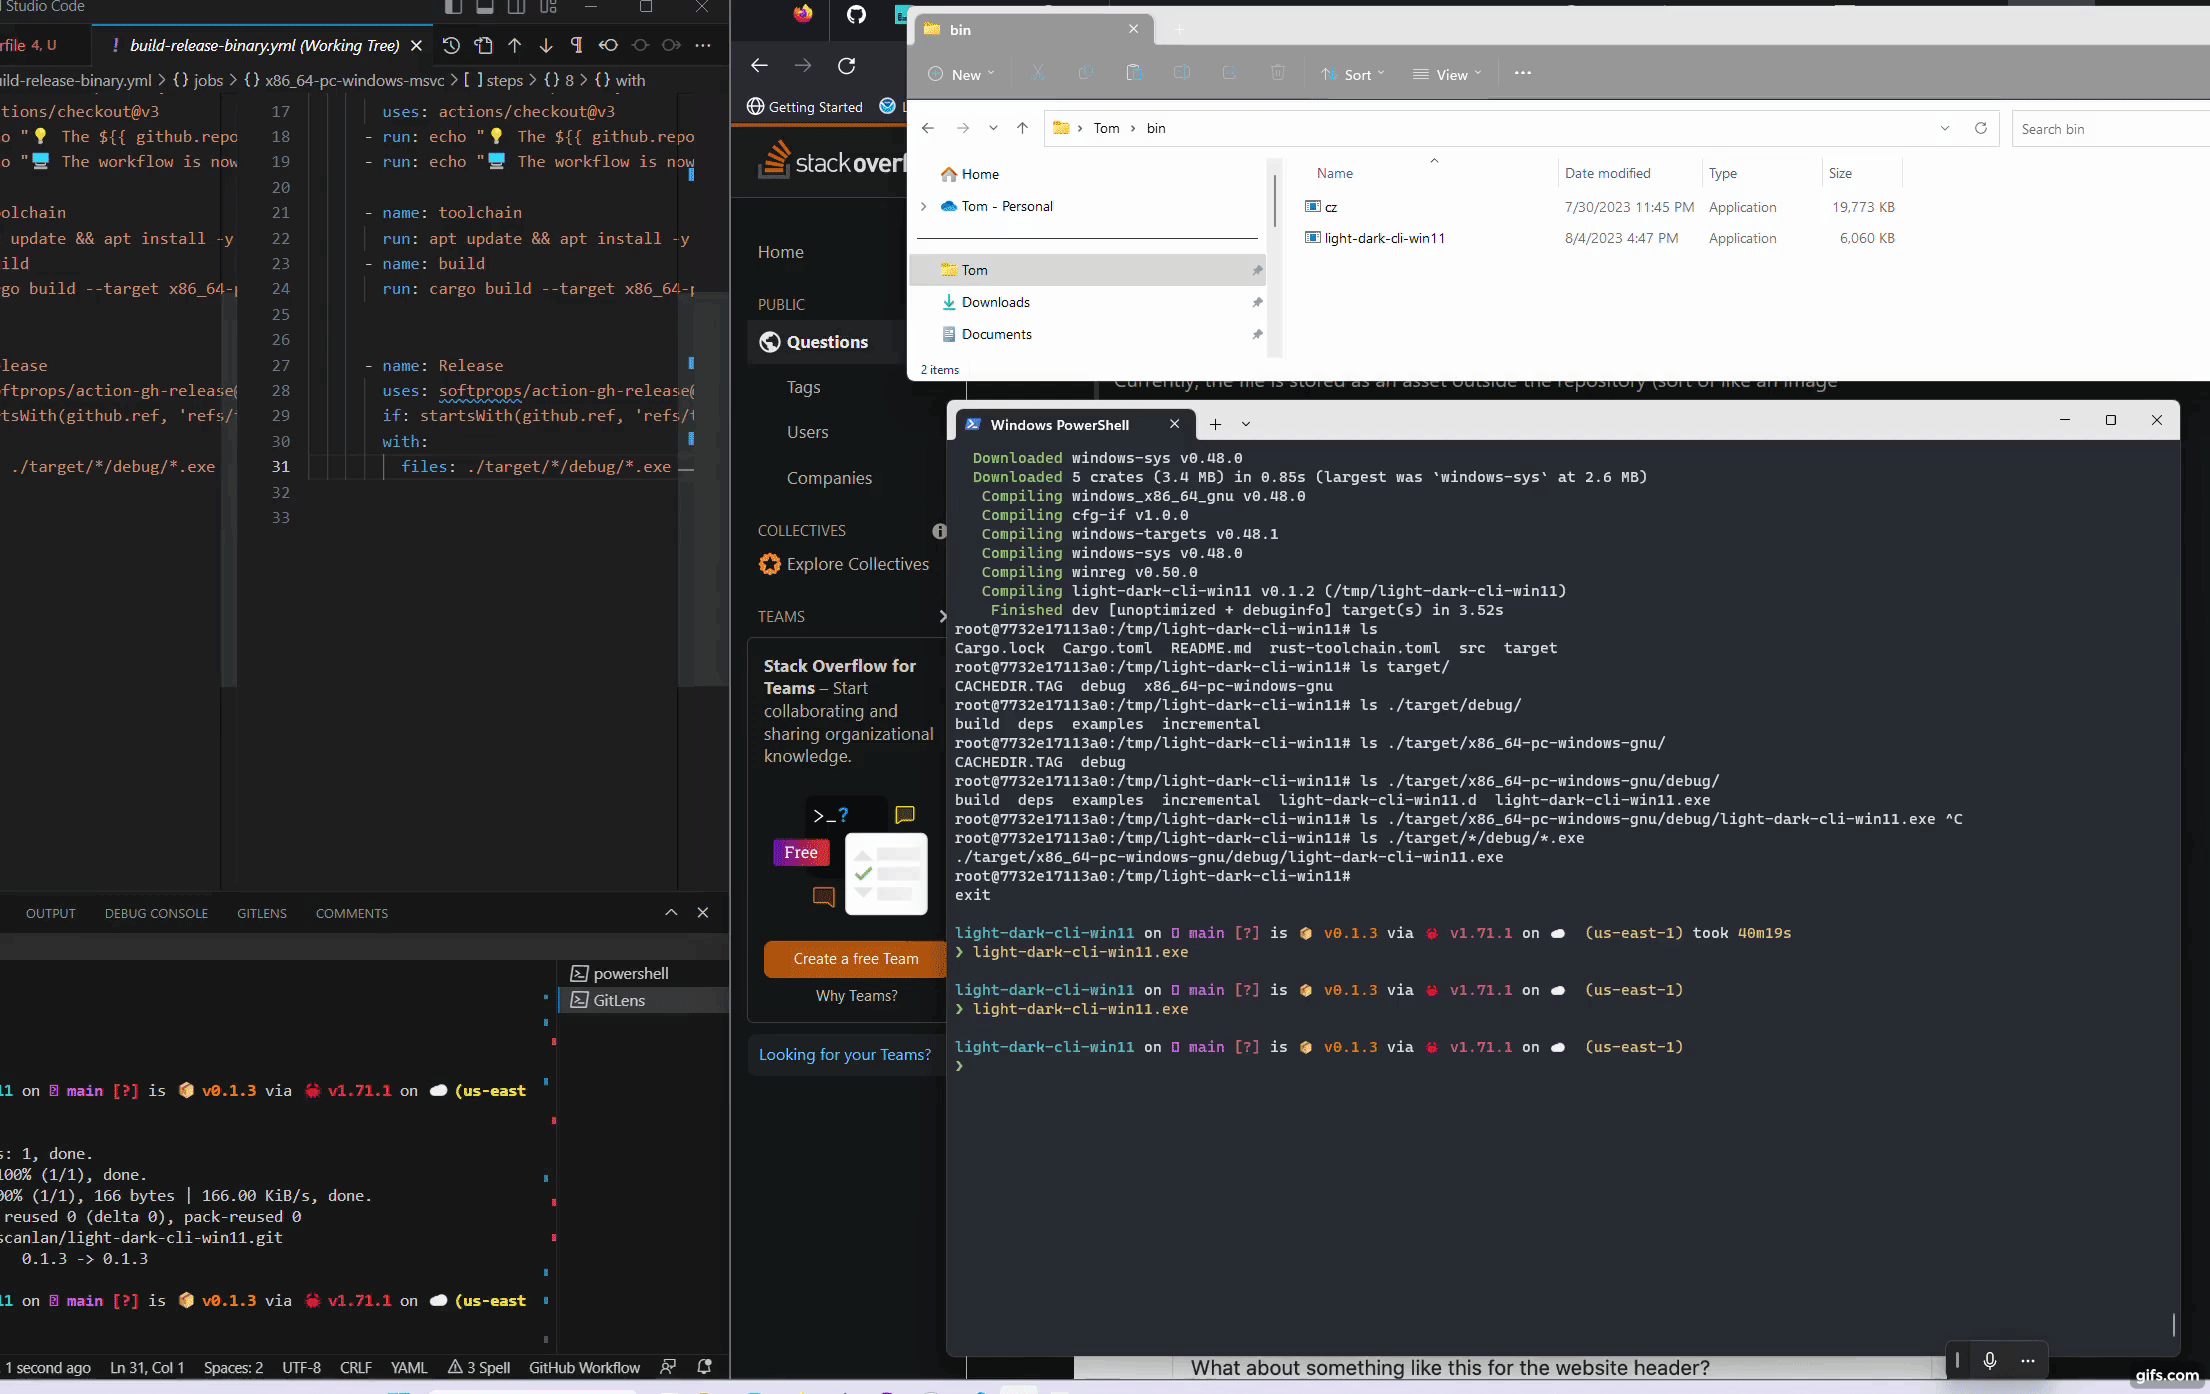Open new-tab dropdown arrow in Windows PowerShell
This screenshot has width=2210, height=1394.
click(1246, 424)
